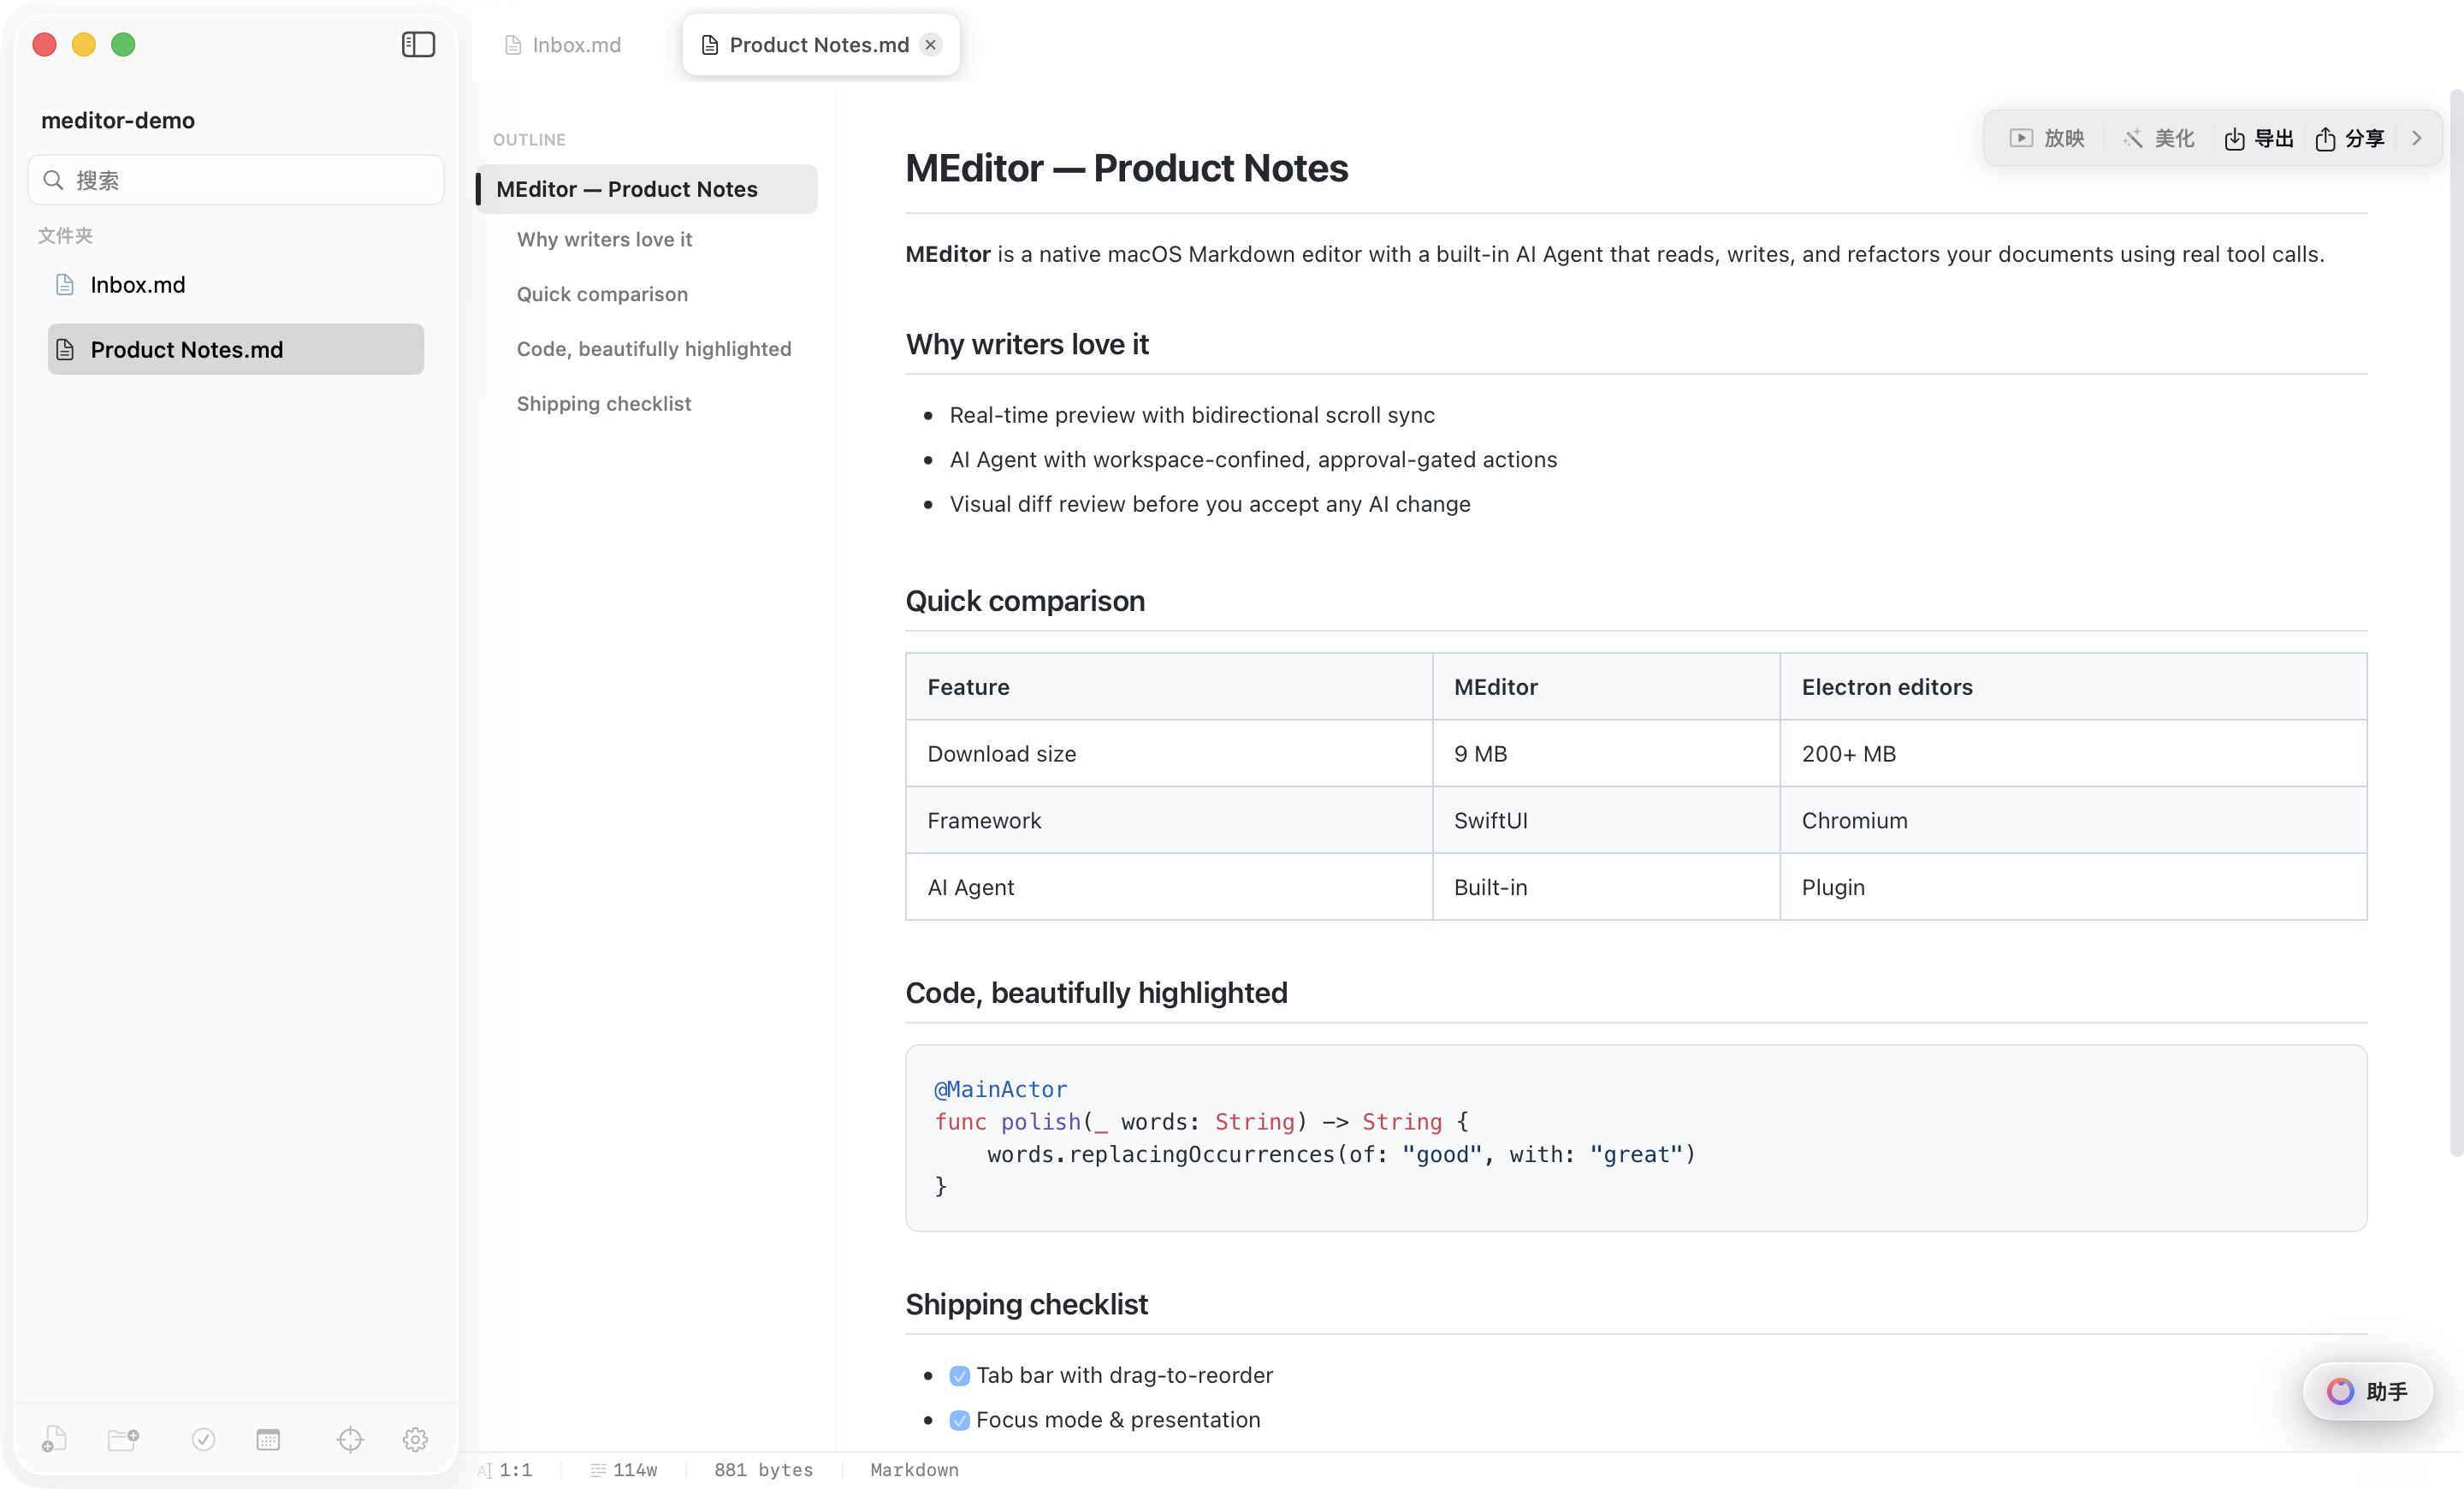Click the Product Notes.md tab document icon
The width and height of the screenshot is (2464, 1489).
[710, 45]
